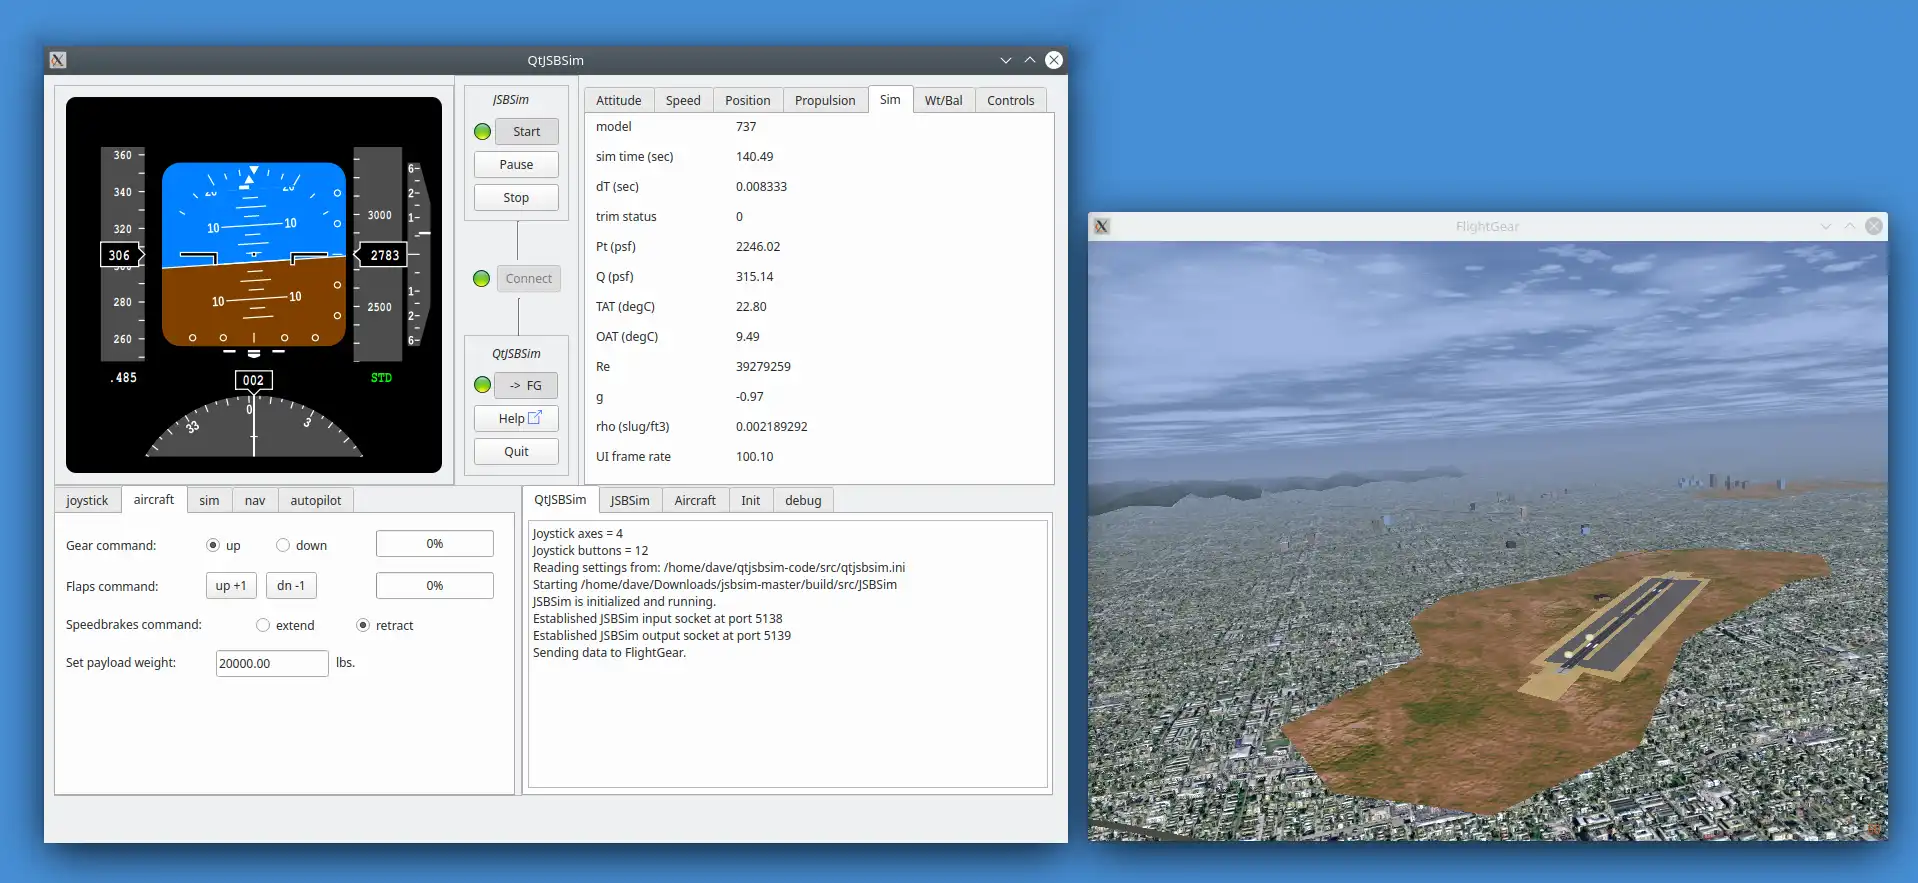
Task: Click the green status light beside Start
Action: tap(482, 132)
